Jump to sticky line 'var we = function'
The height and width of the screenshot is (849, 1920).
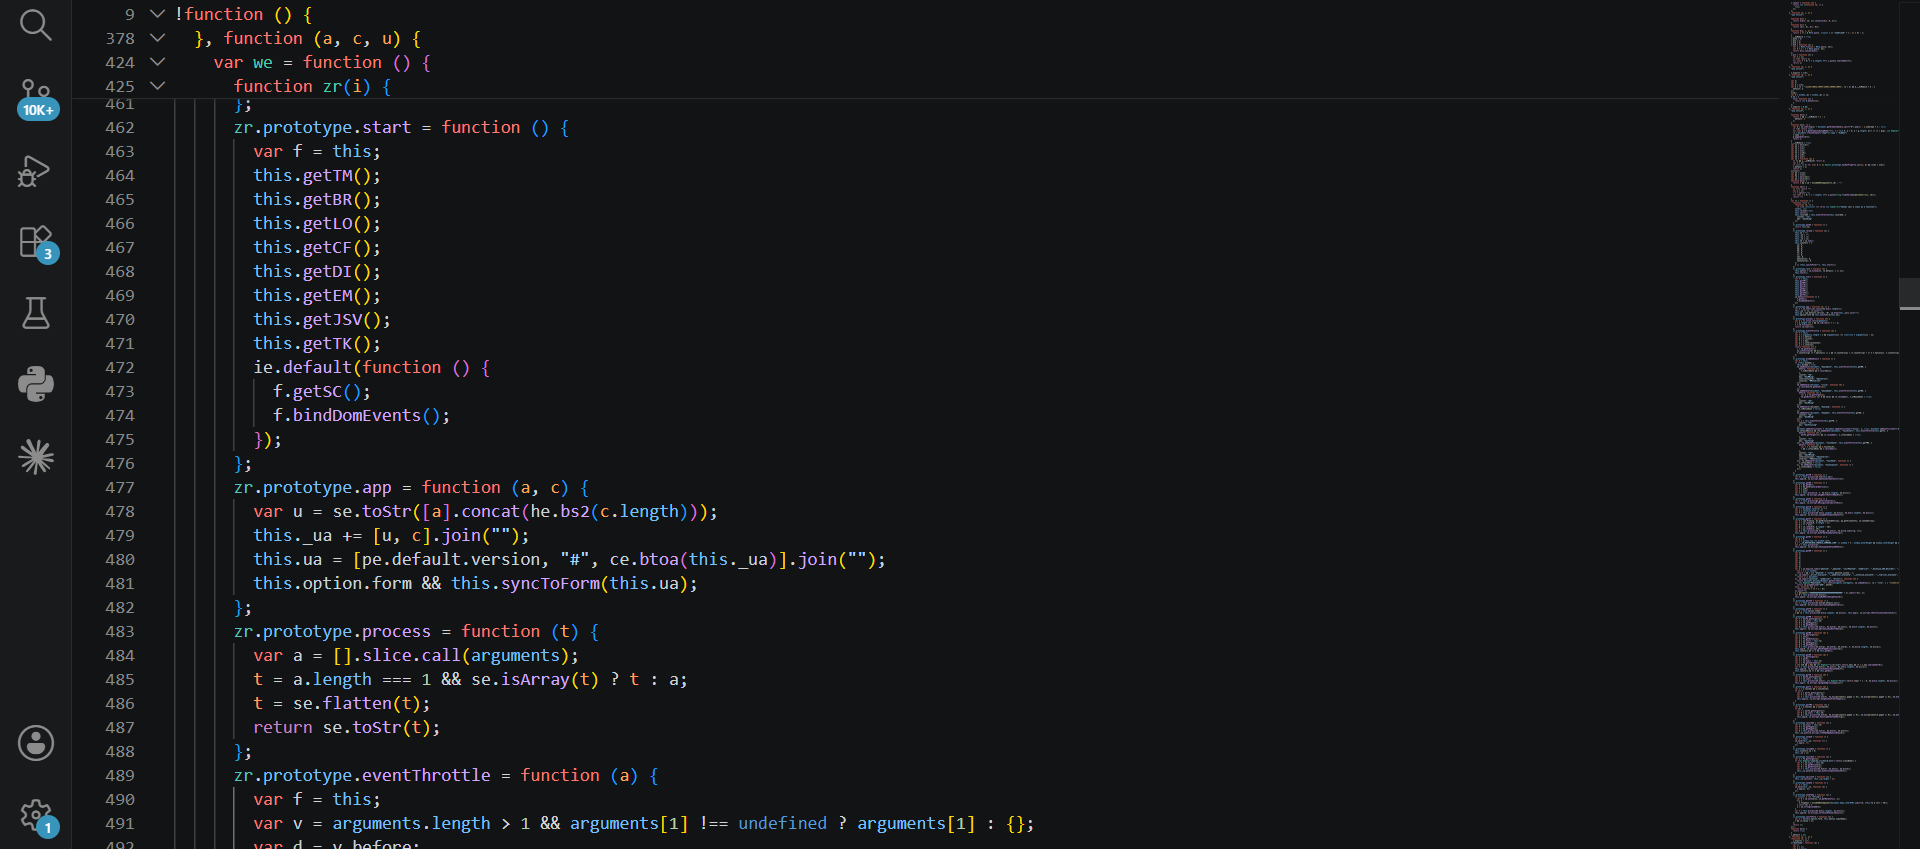[x=322, y=62]
